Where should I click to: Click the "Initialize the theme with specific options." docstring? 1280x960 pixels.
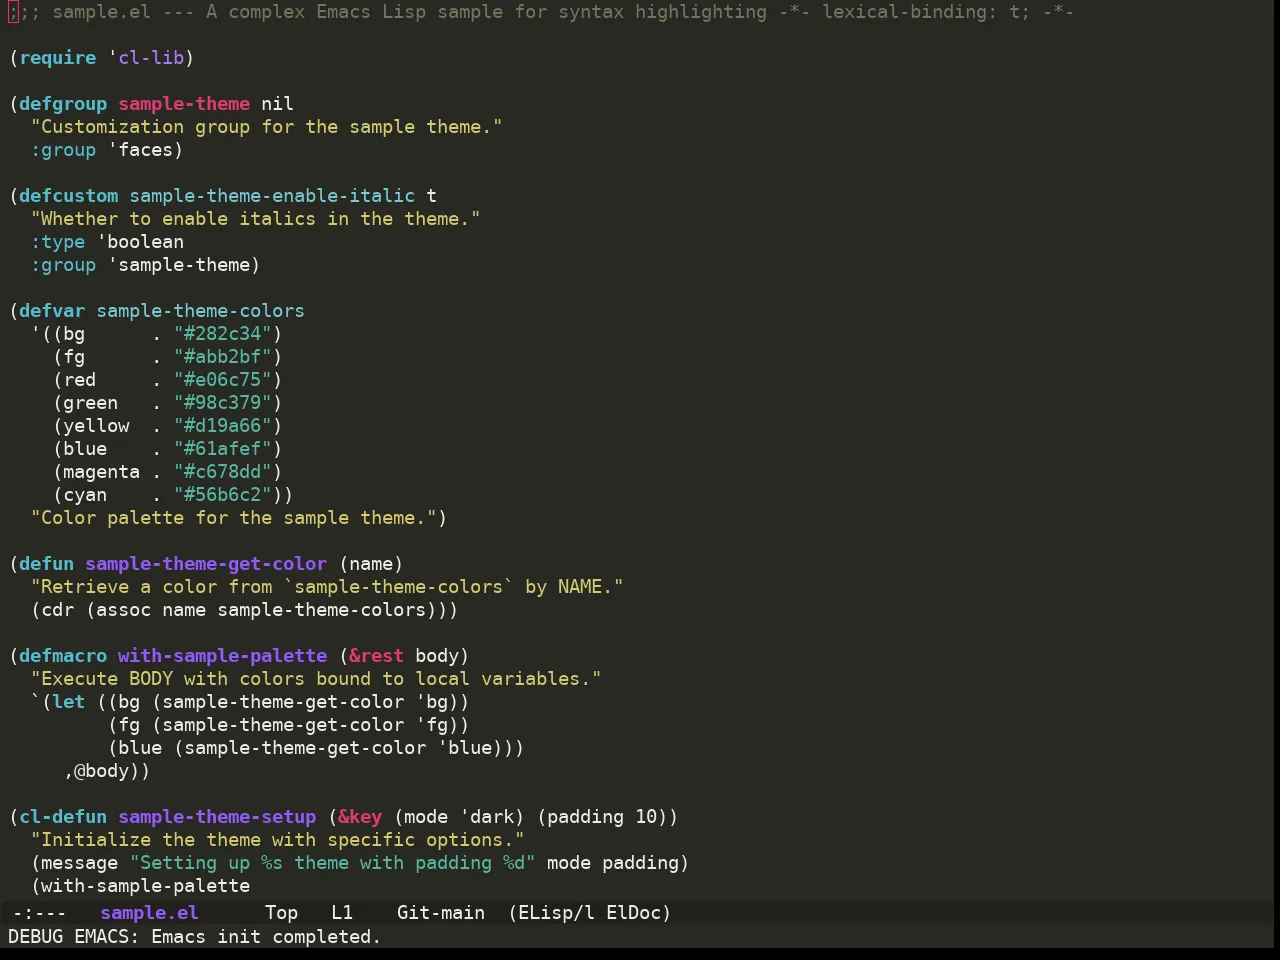click(x=278, y=840)
